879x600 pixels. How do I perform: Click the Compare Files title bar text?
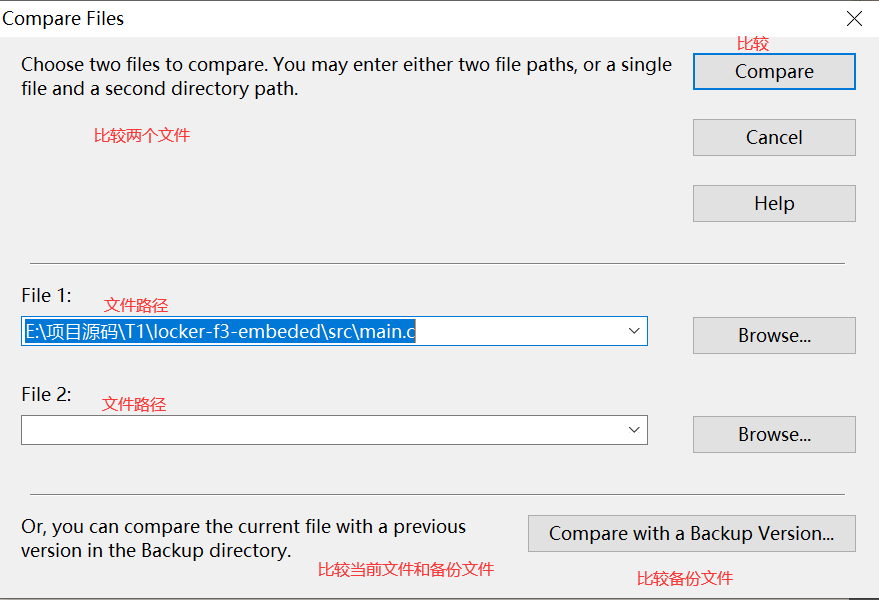(64, 18)
